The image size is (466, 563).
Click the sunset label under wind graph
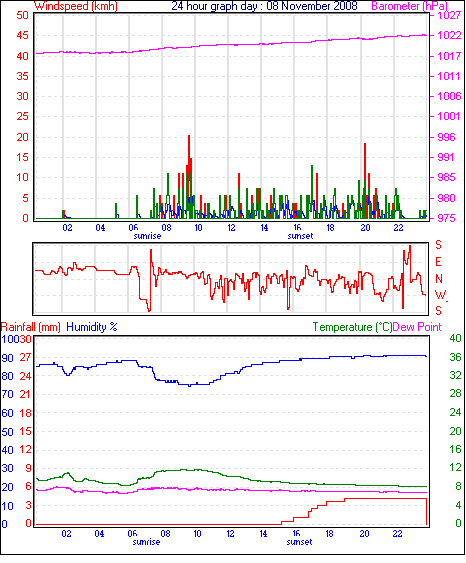click(300, 236)
